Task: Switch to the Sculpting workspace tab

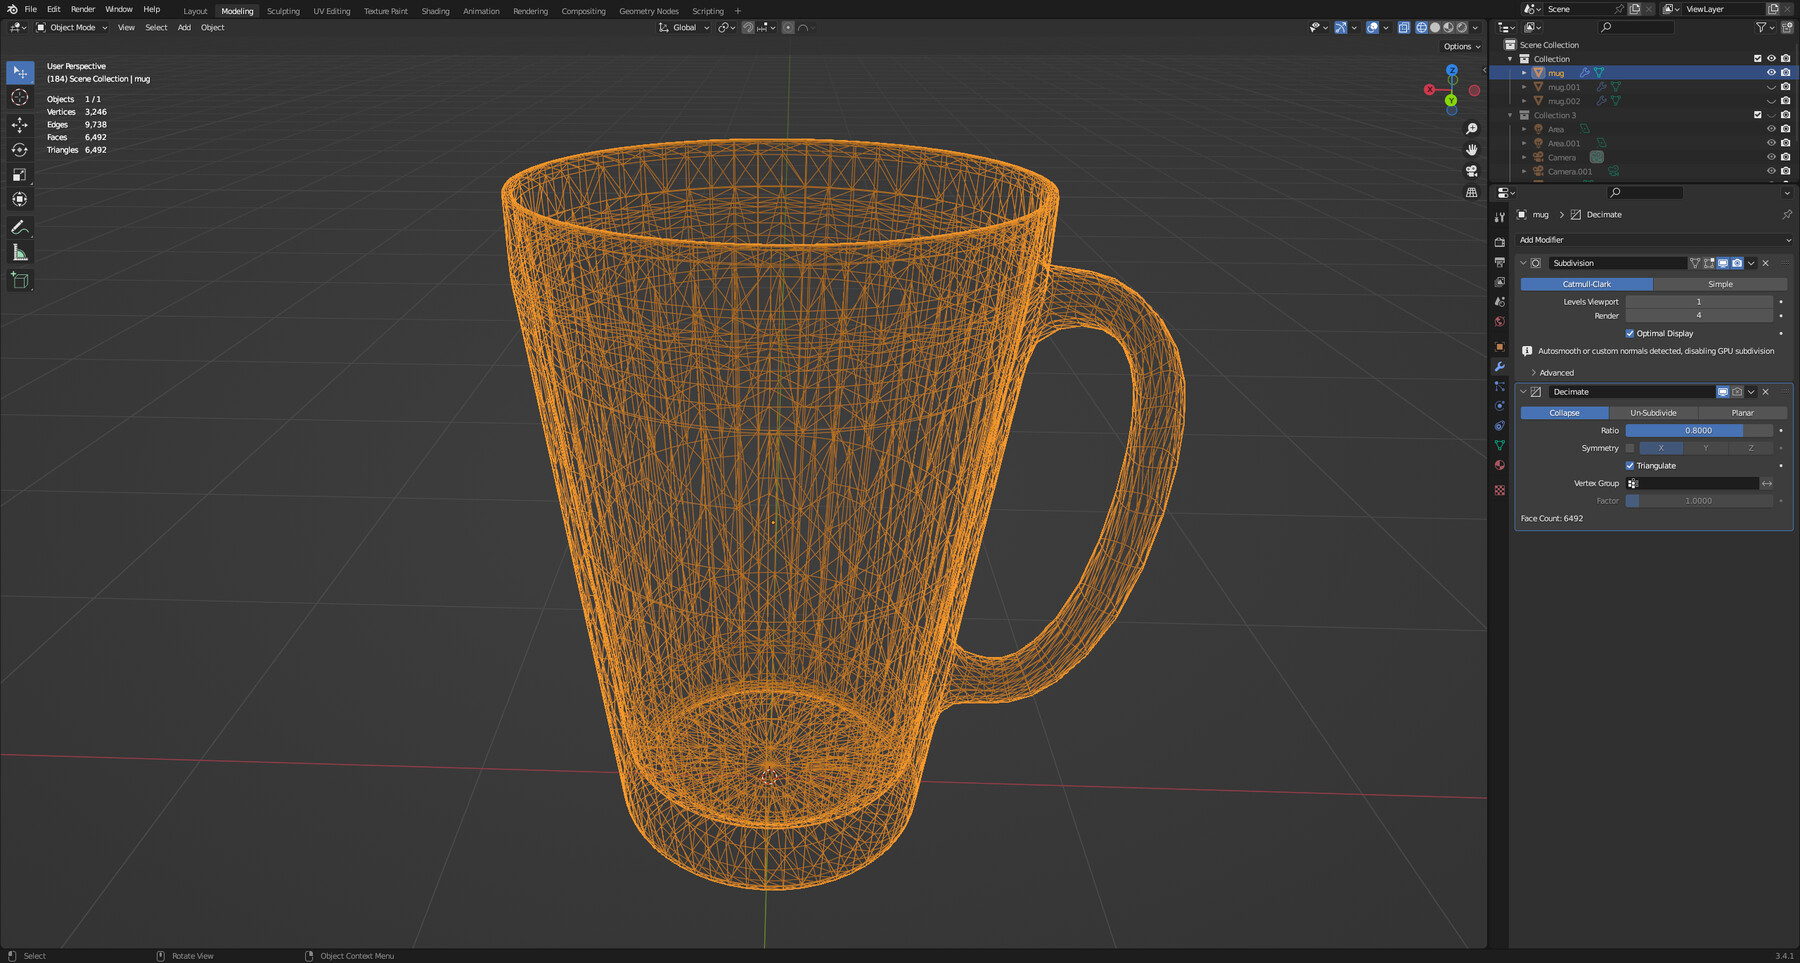Action: [x=283, y=11]
